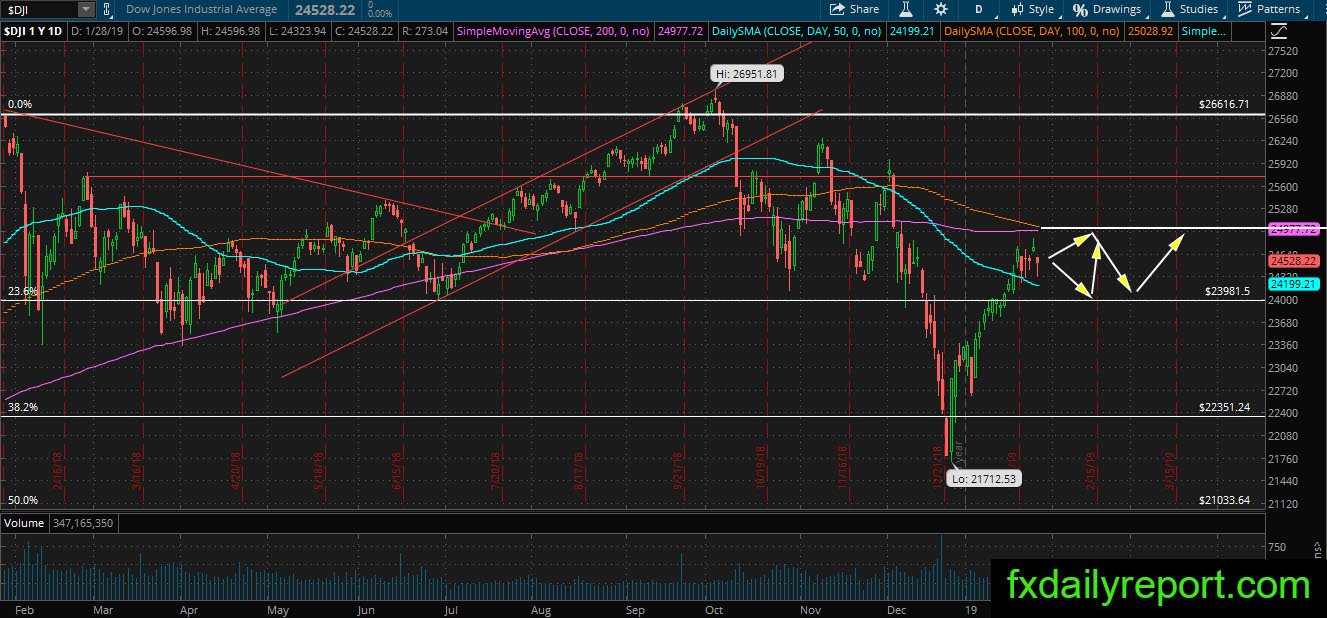This screenshot has height=618, width=1327.
Task: Click the Dec label on time axis
Action: coord(896,608)
